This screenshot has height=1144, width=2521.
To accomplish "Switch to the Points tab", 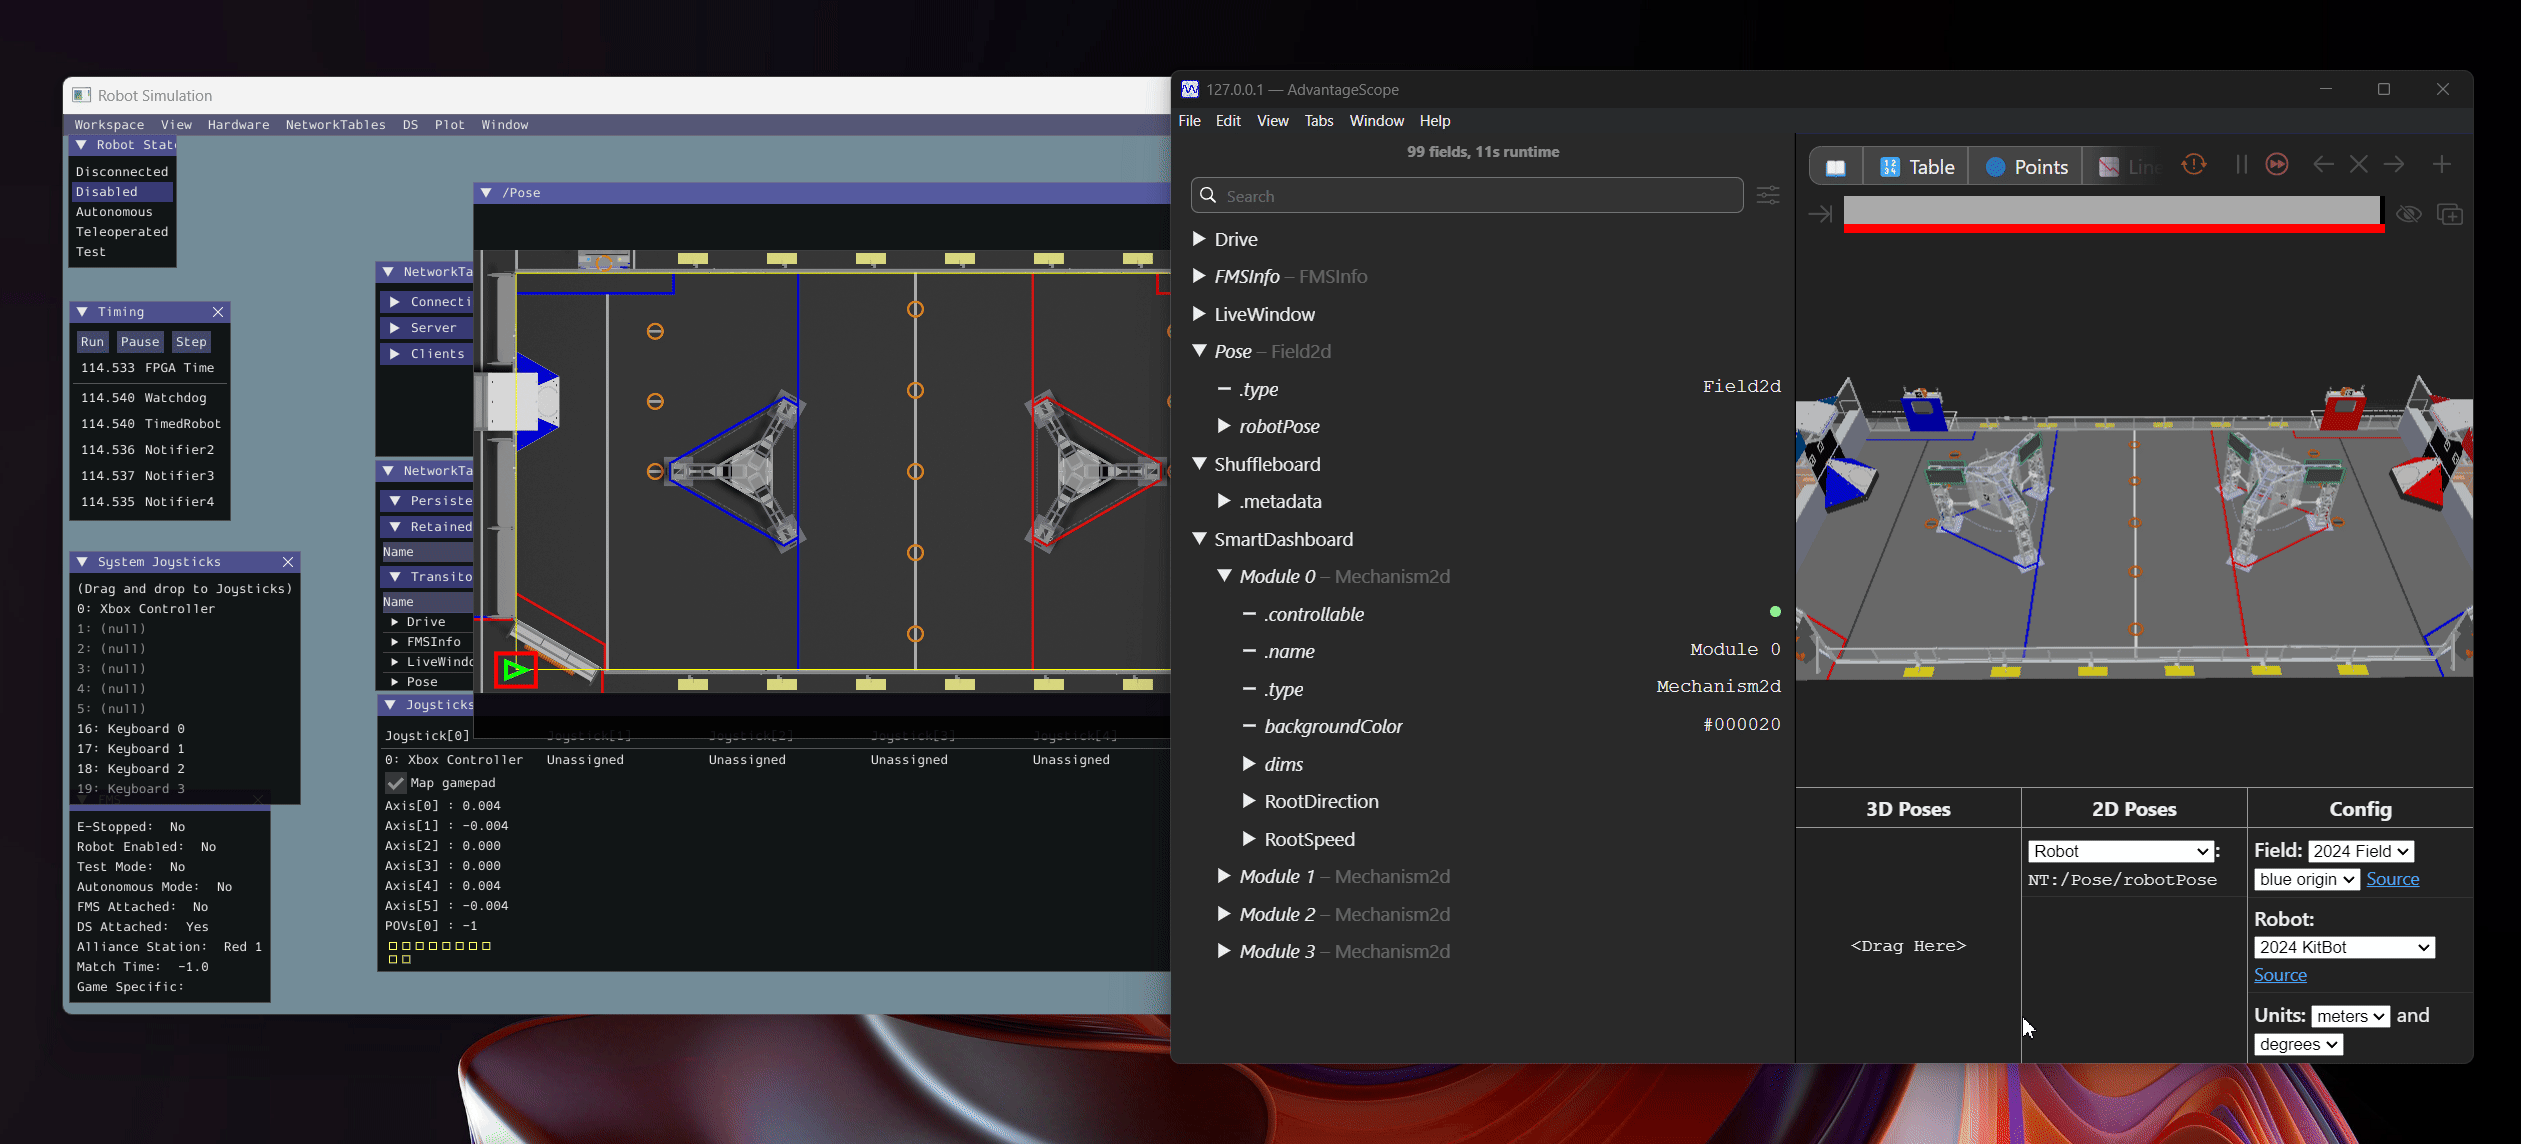I will [x=2026, y=167].
